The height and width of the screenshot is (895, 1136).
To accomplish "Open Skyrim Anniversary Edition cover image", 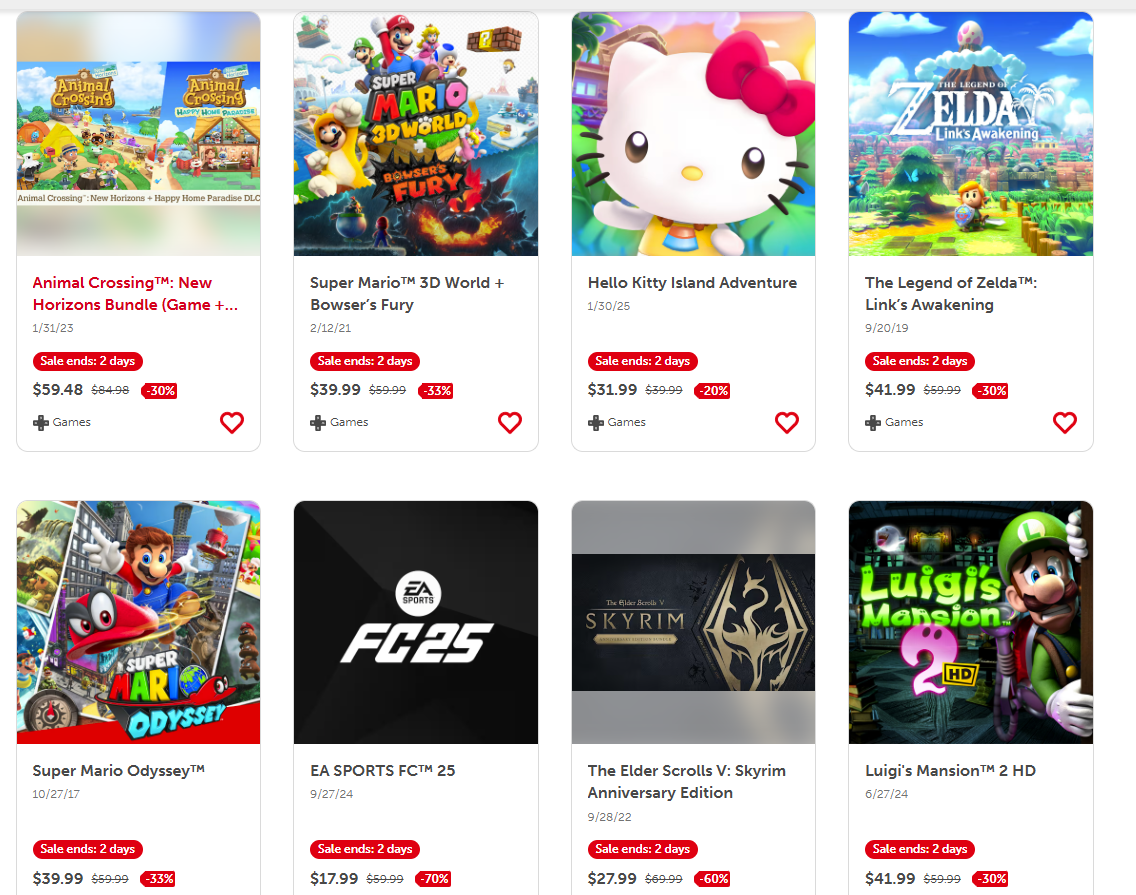I will pos(693,622).
